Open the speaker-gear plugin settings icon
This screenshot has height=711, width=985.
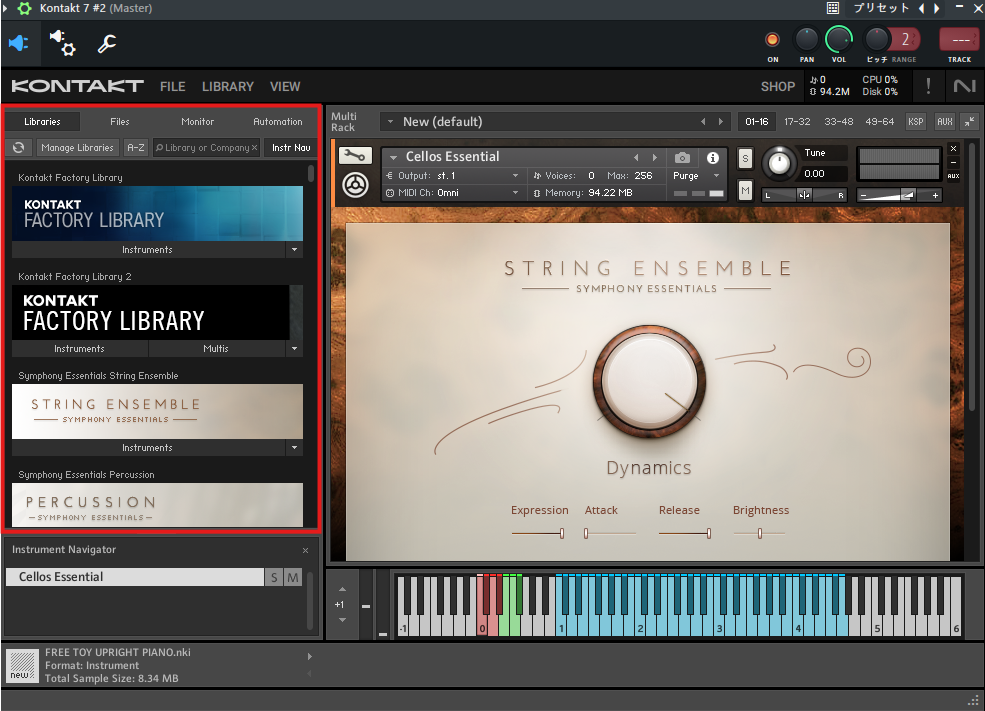[x=63, y=43]
